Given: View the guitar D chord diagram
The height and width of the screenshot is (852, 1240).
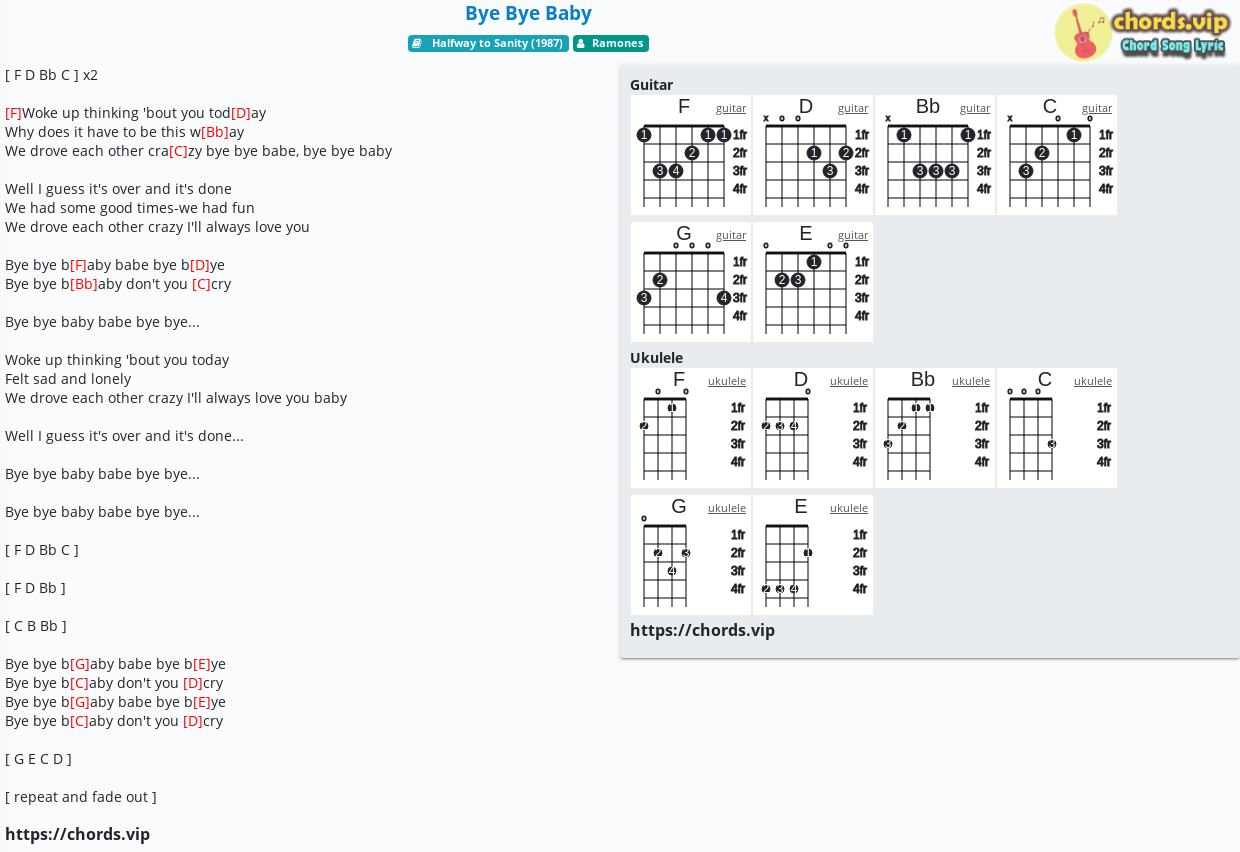Looking at the screenshot, I should pyautogui.click(x=813, y=155).
